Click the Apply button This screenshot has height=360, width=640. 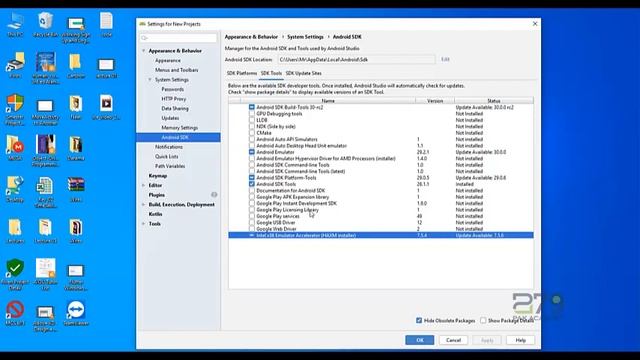[487, 340]
